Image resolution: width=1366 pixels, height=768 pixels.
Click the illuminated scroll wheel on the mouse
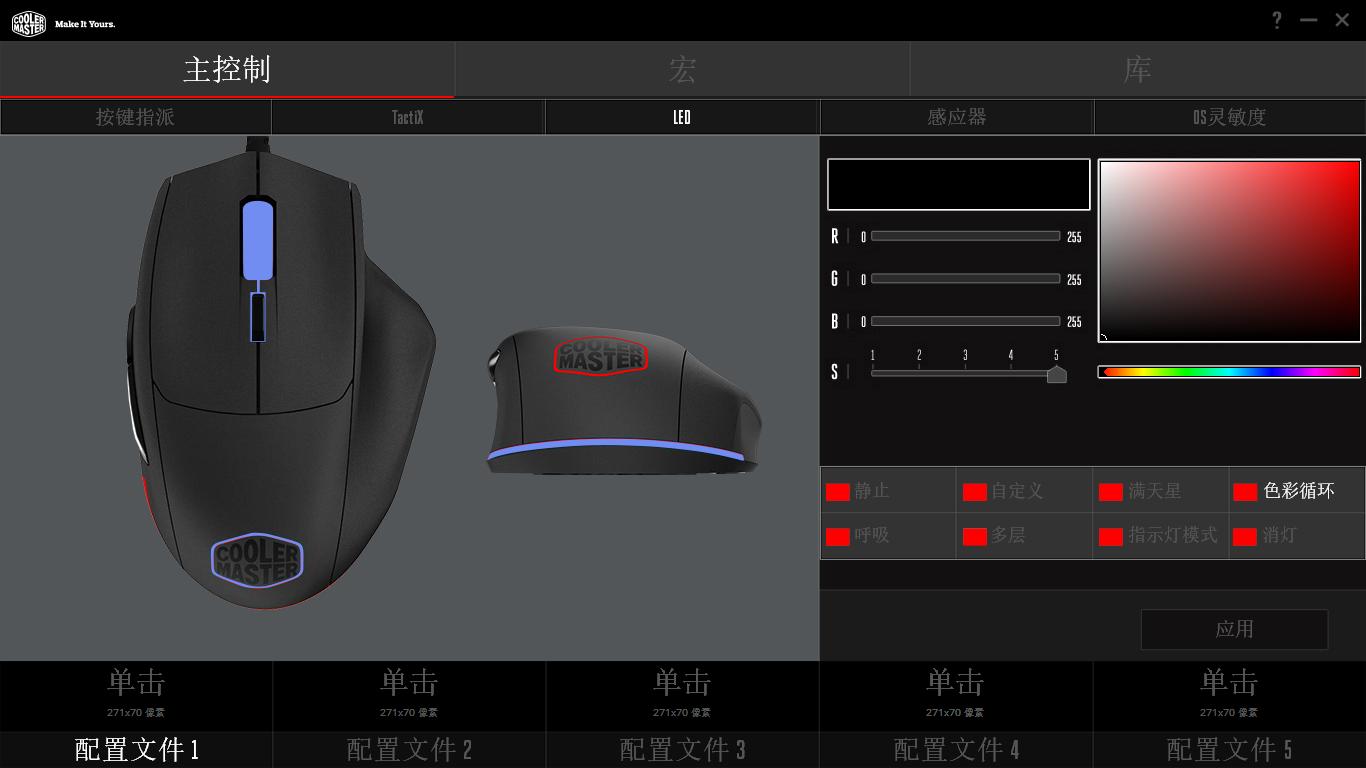point(257,240)
